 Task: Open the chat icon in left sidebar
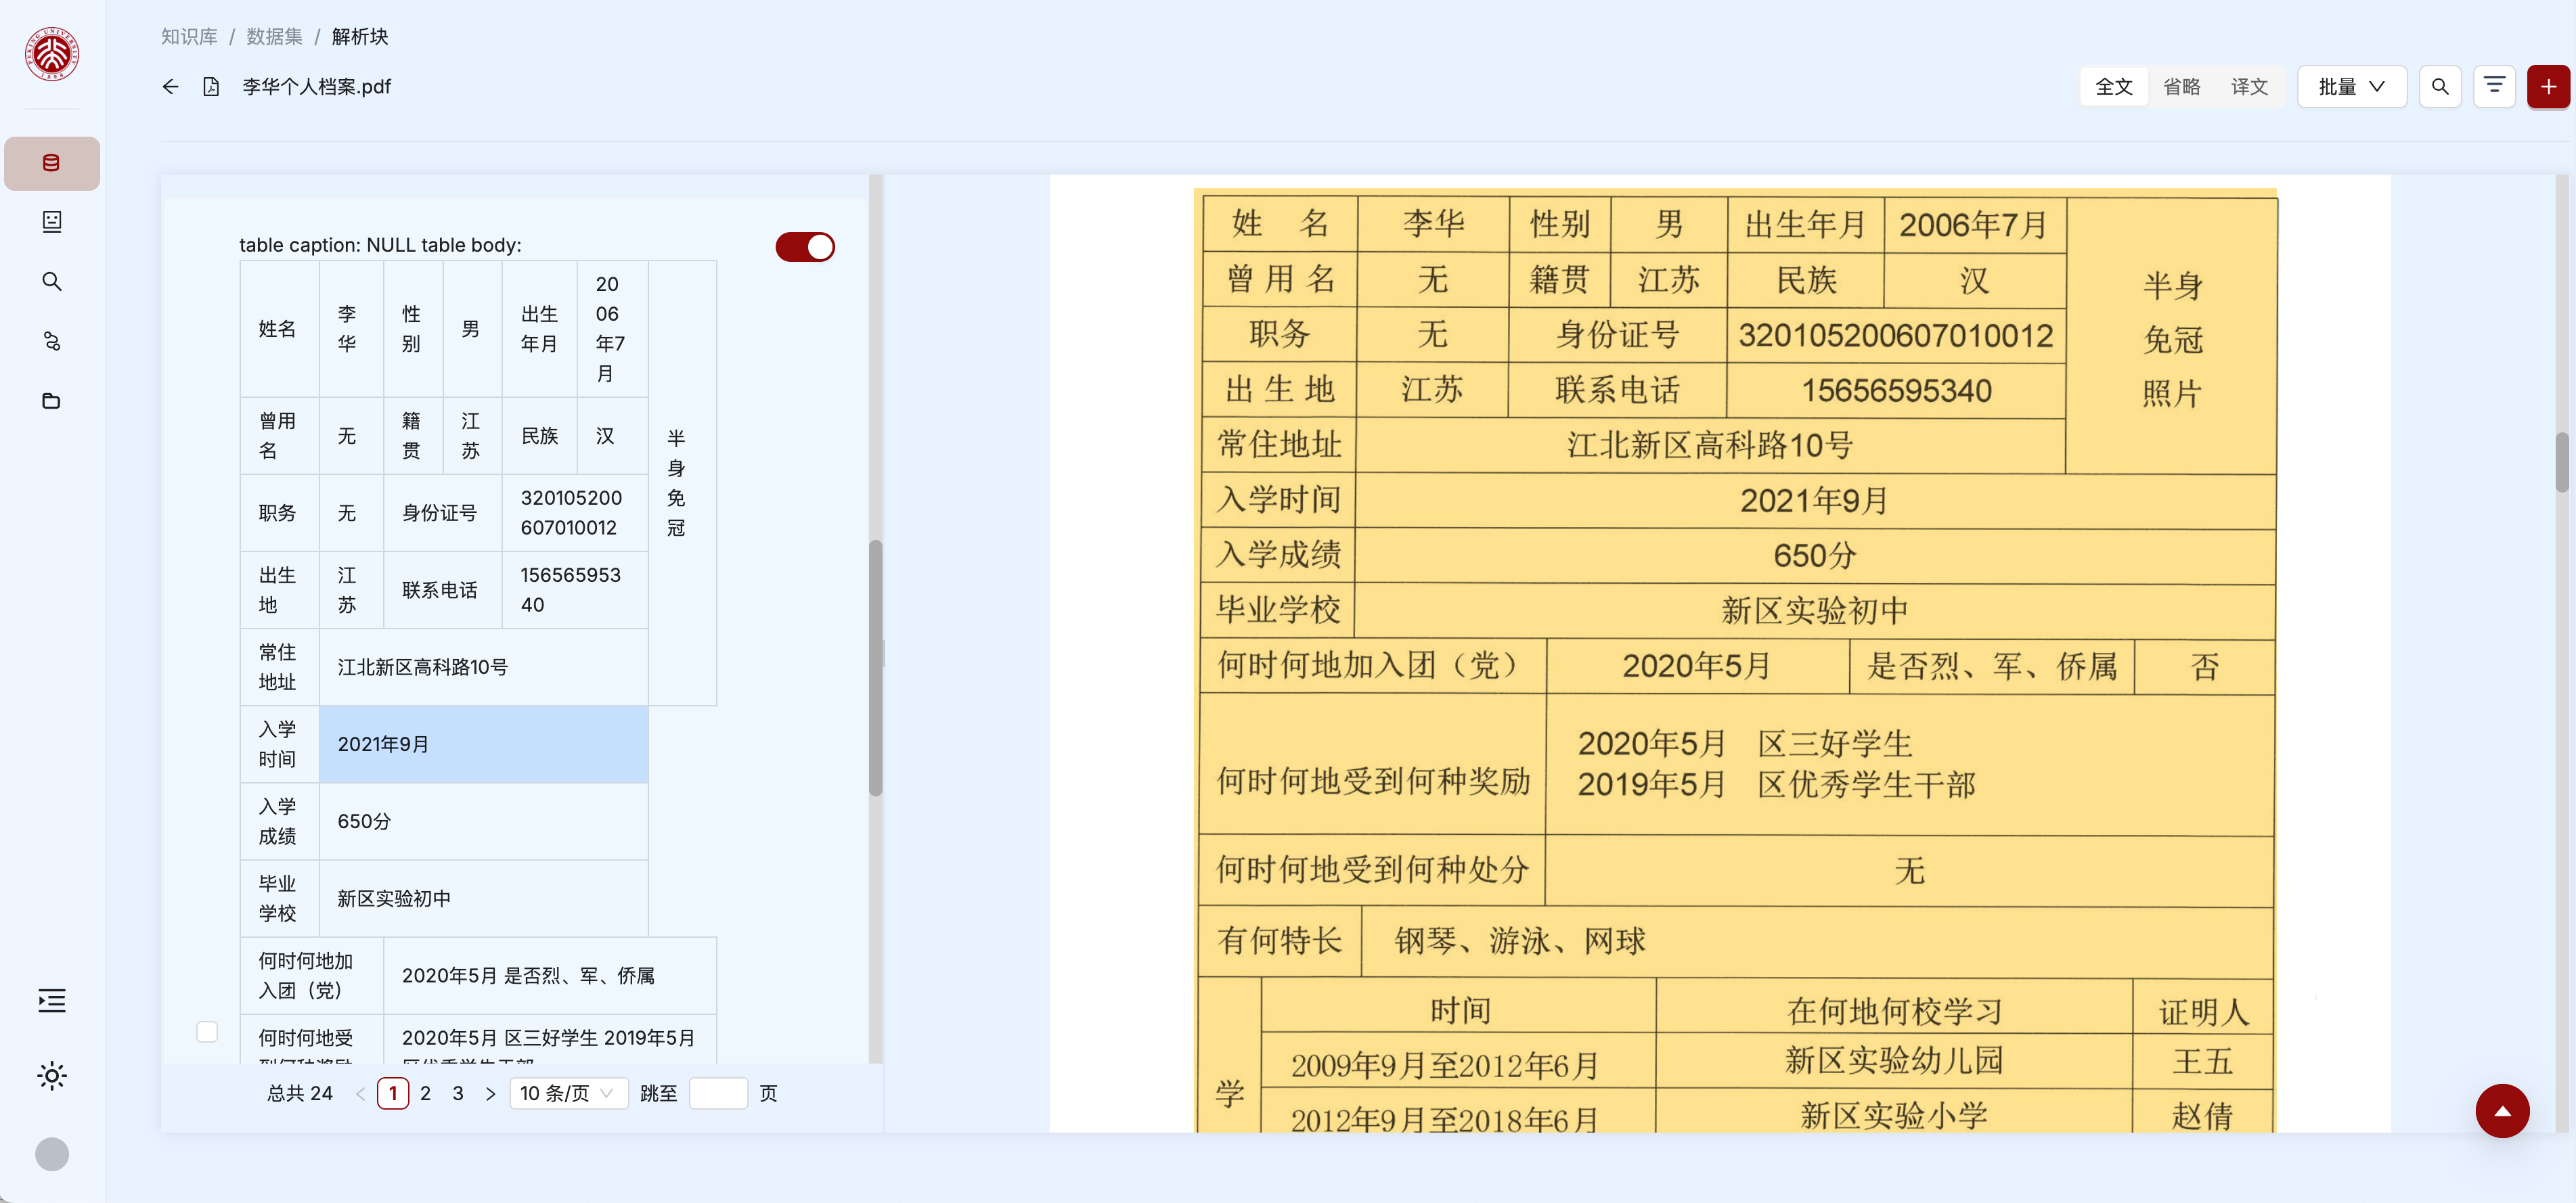tap(52, 222)
